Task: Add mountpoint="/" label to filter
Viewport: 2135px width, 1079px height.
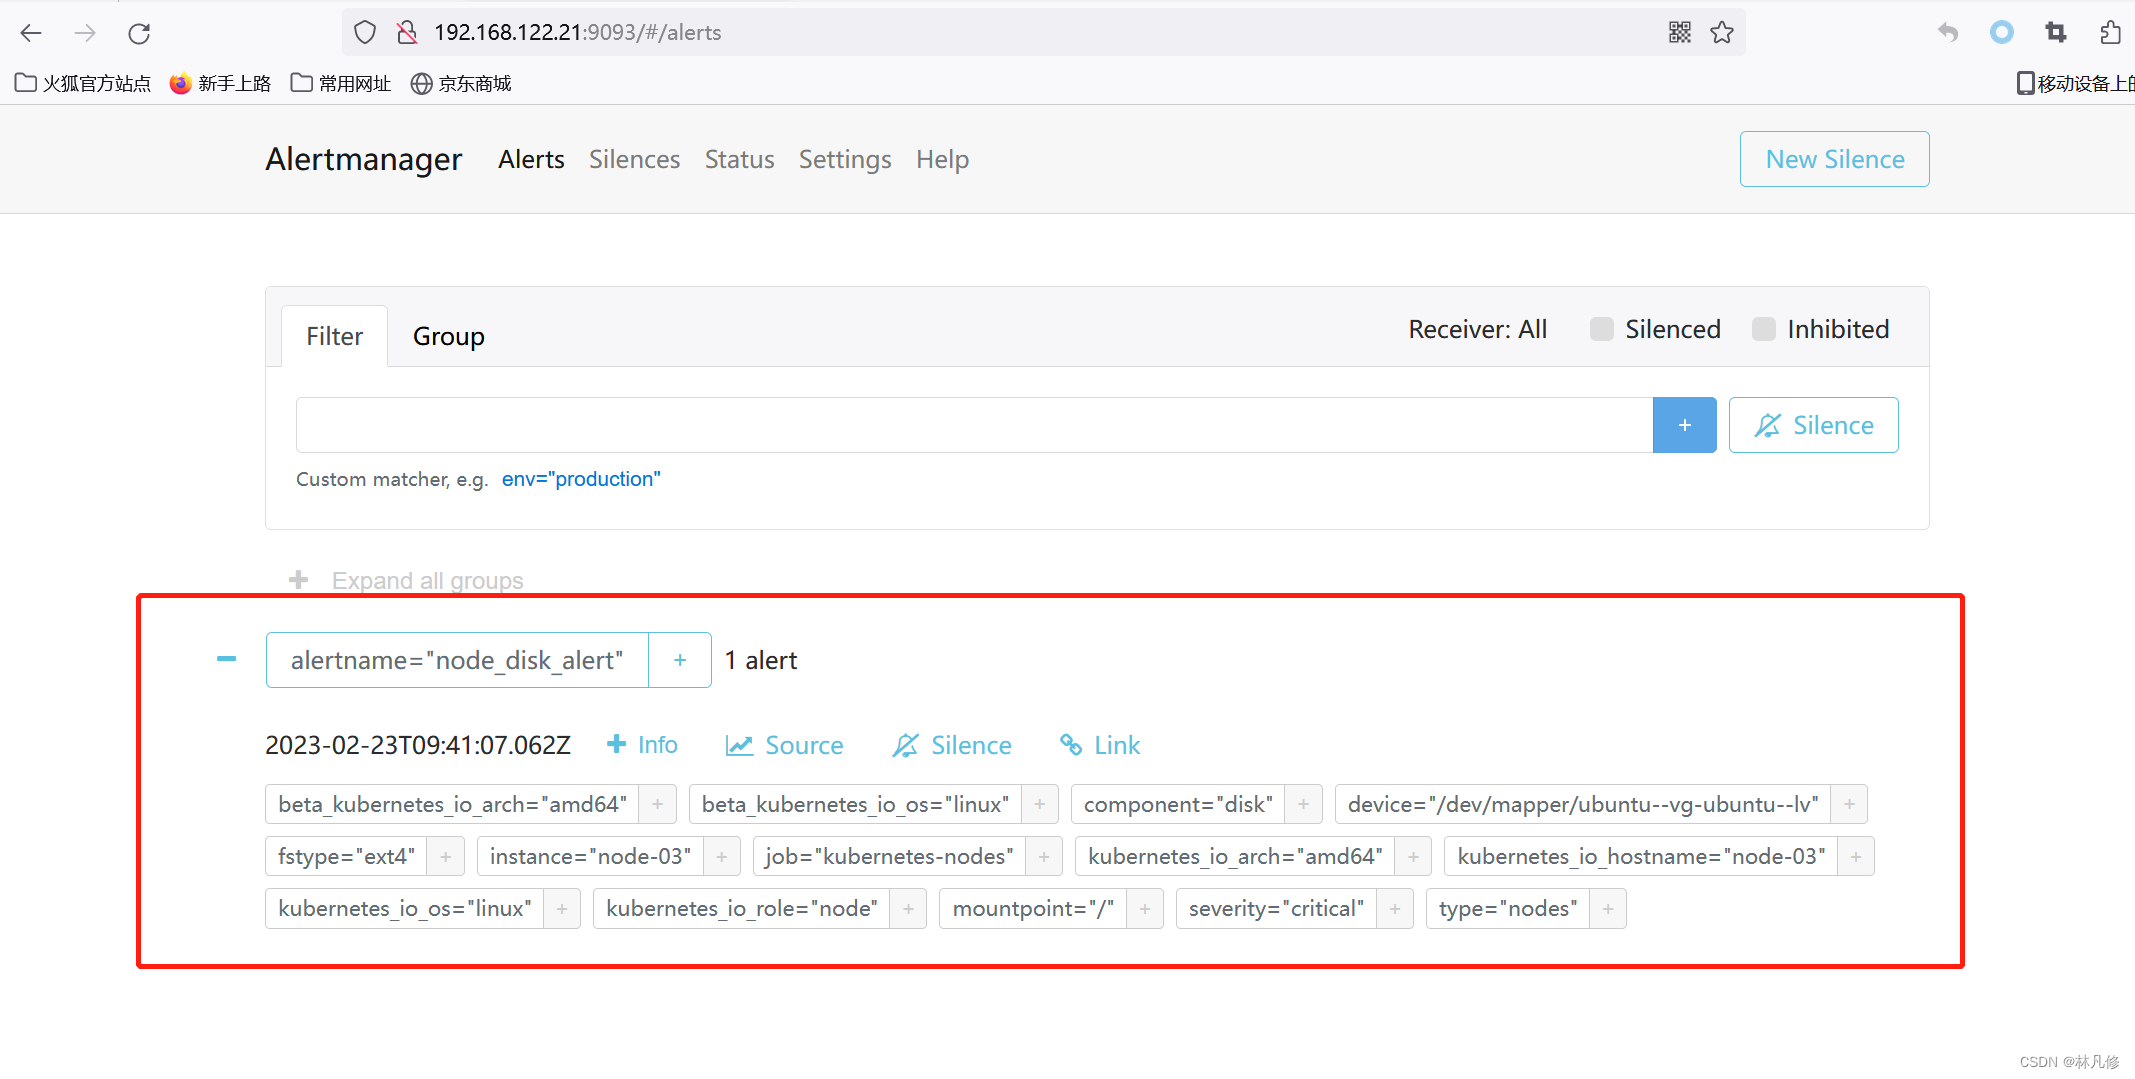Action: coord(1145,908)
